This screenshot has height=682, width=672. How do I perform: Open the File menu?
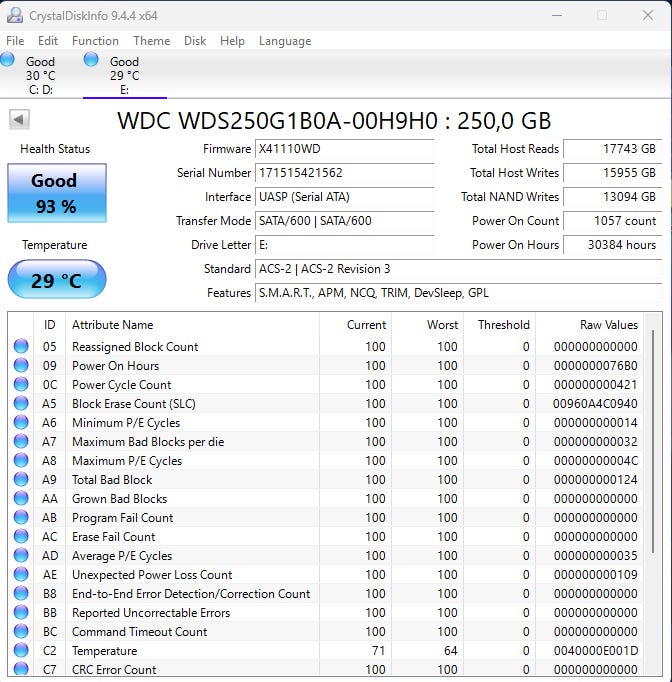pyautogui.click(x=15, y=41)
